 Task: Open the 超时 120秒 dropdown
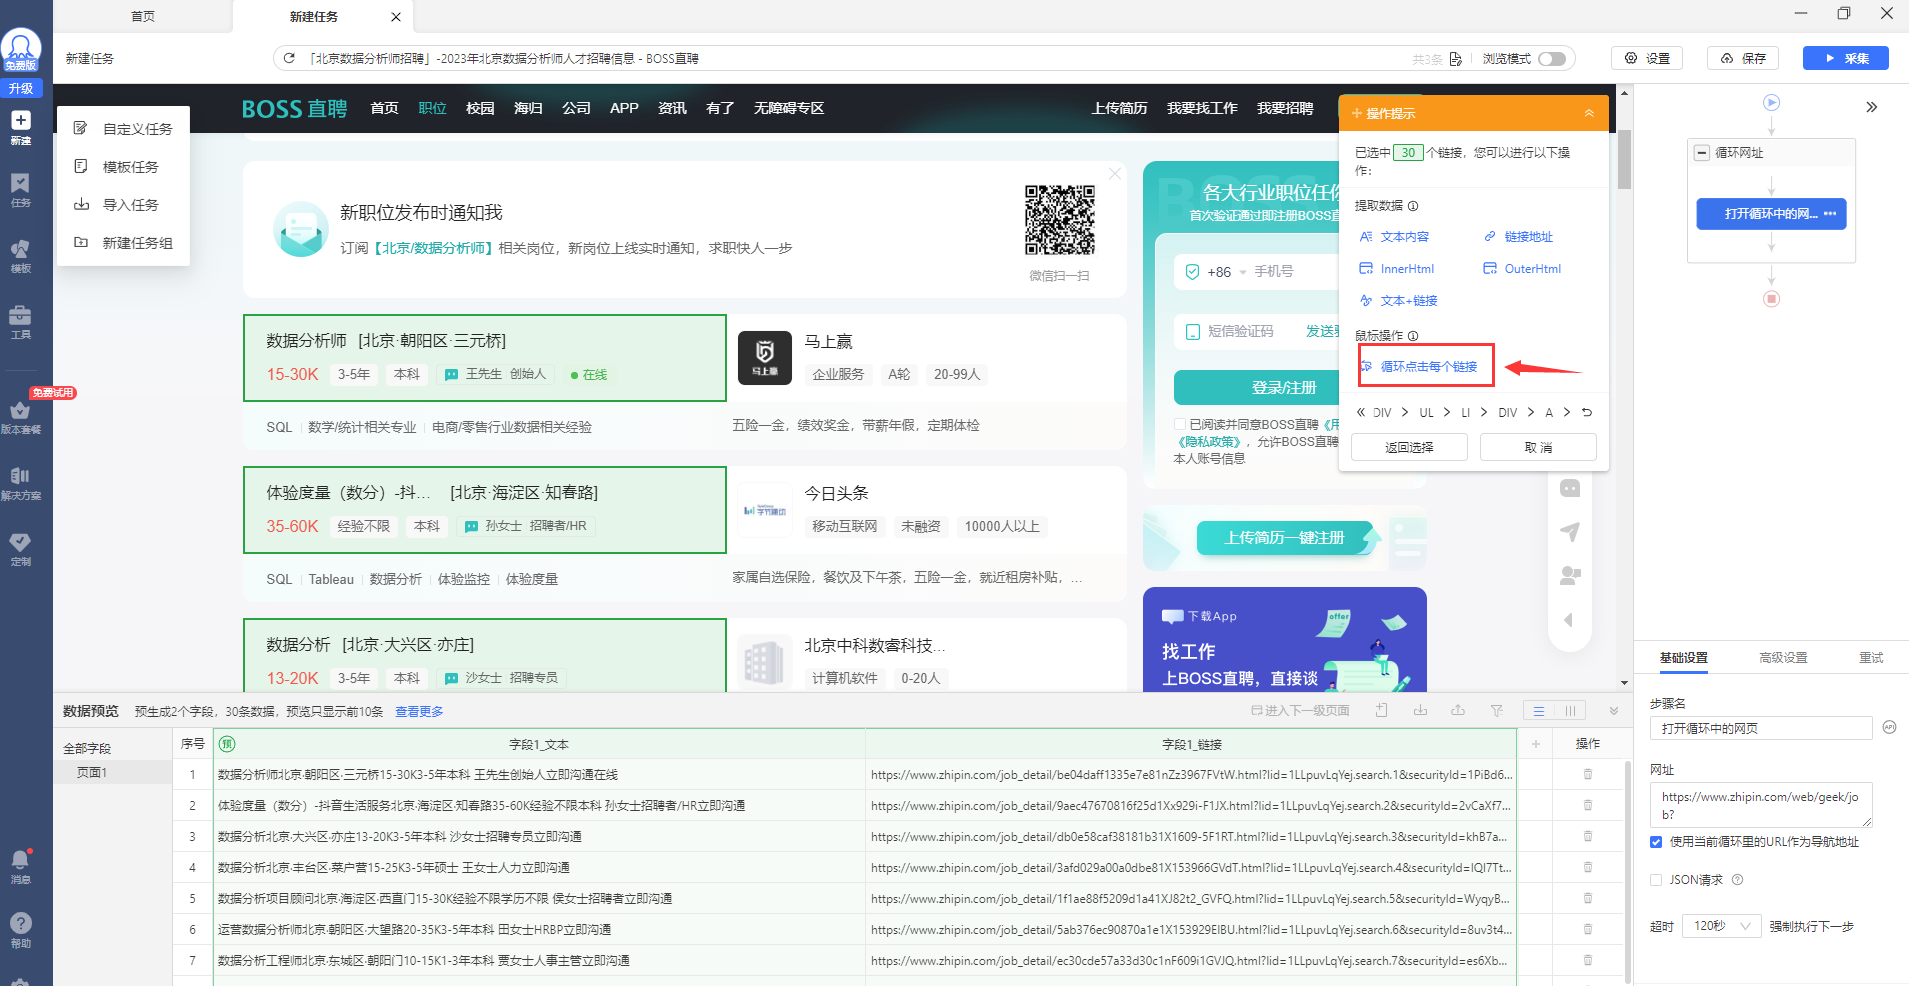[1722, 926]
